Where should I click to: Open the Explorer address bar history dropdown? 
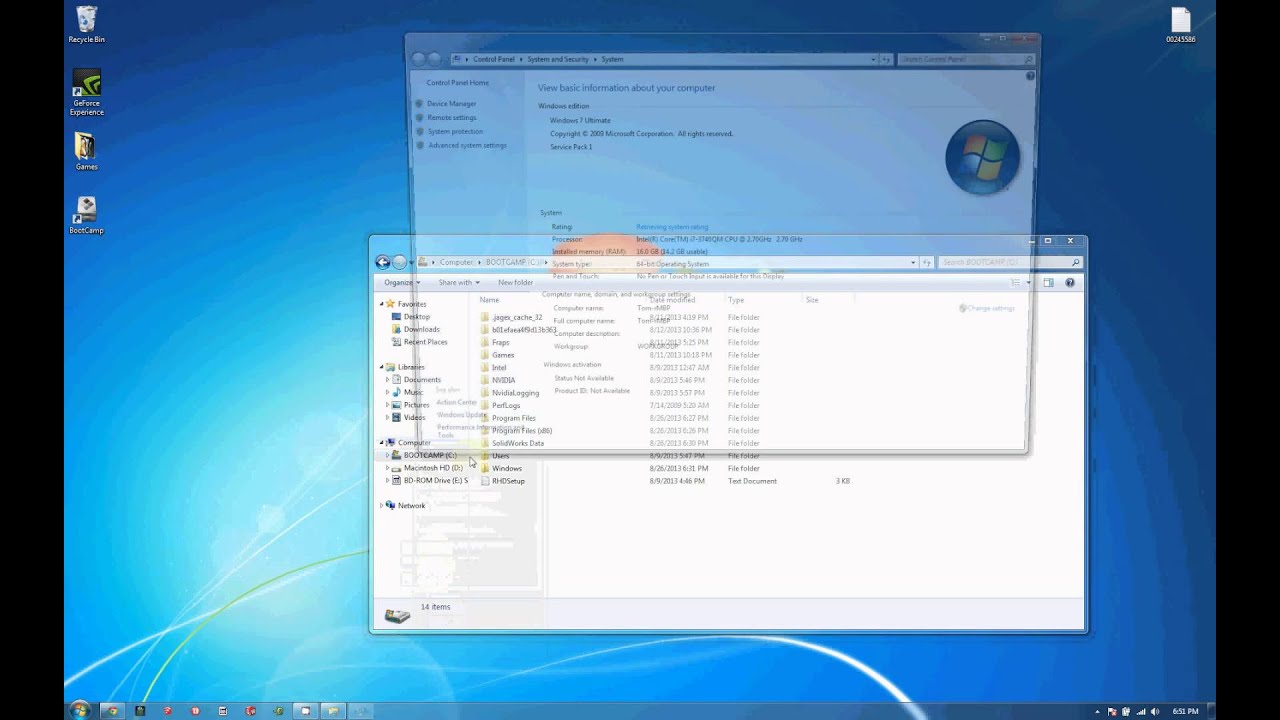[913, 263]
